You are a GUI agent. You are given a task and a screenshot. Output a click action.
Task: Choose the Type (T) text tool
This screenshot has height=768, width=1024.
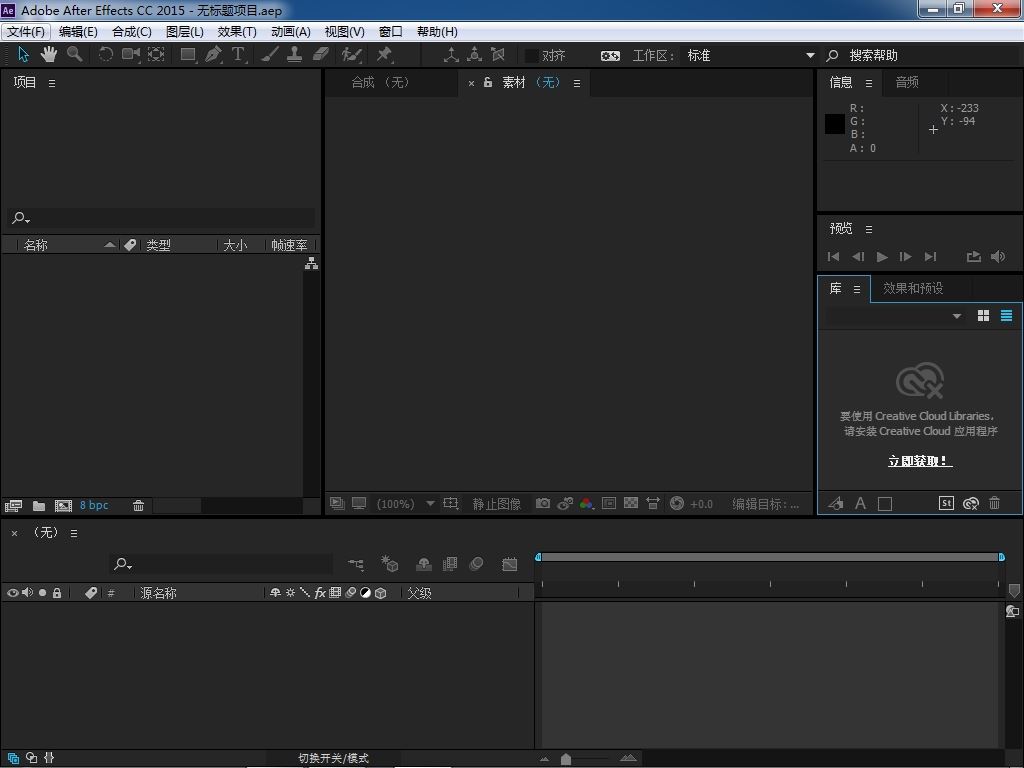[x=238, y=54]
